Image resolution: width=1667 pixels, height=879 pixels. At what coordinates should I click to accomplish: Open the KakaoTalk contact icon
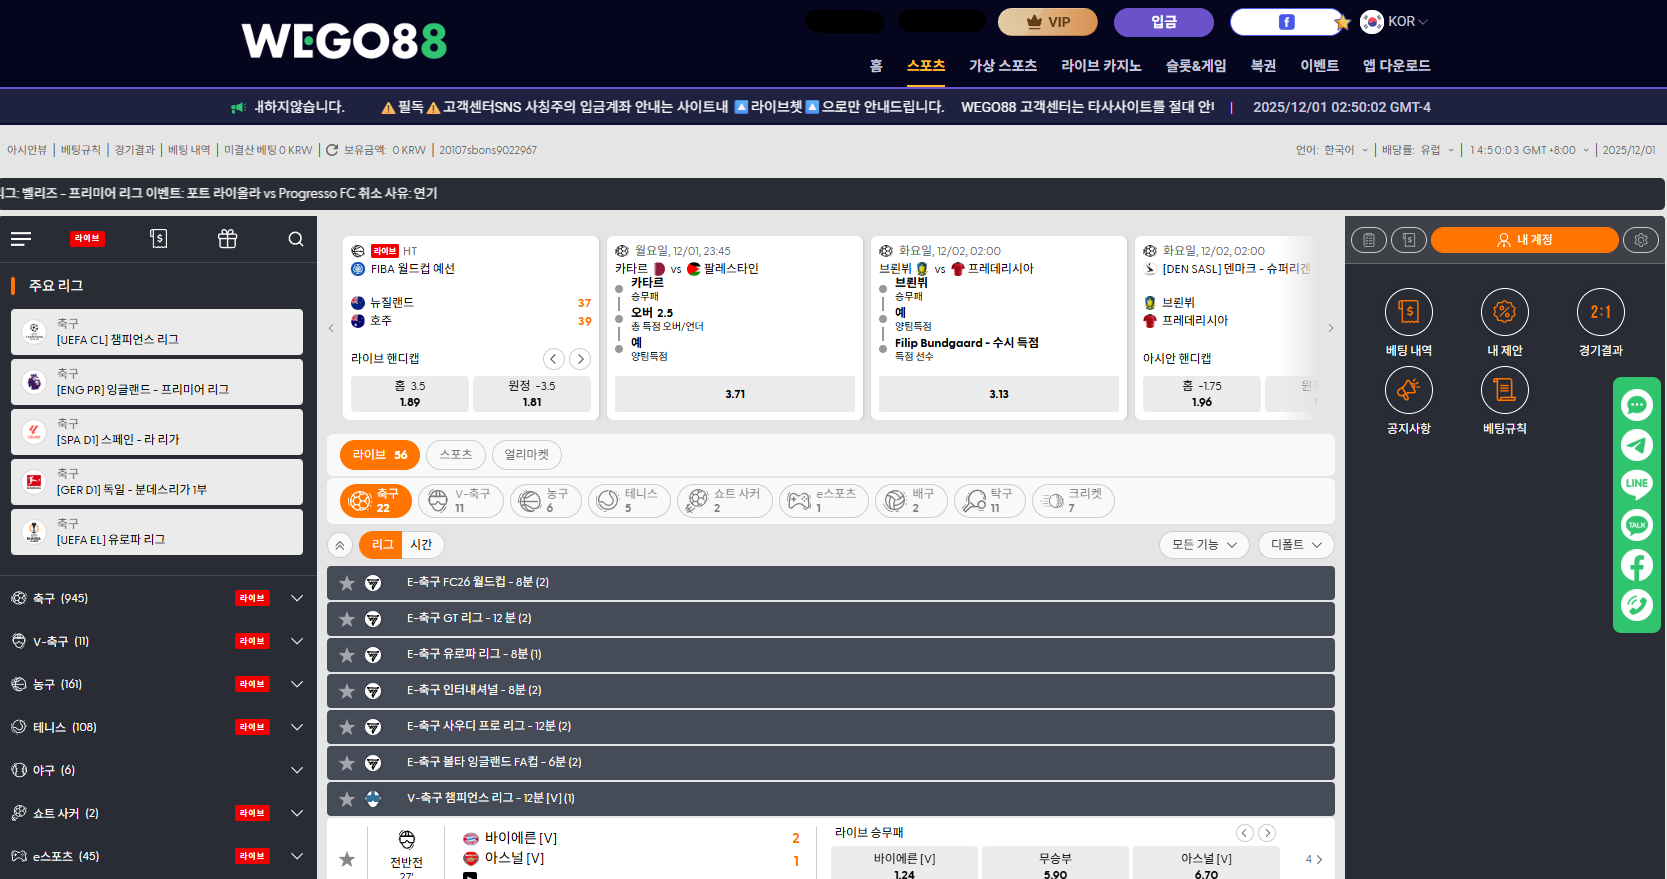[1637, 525]
